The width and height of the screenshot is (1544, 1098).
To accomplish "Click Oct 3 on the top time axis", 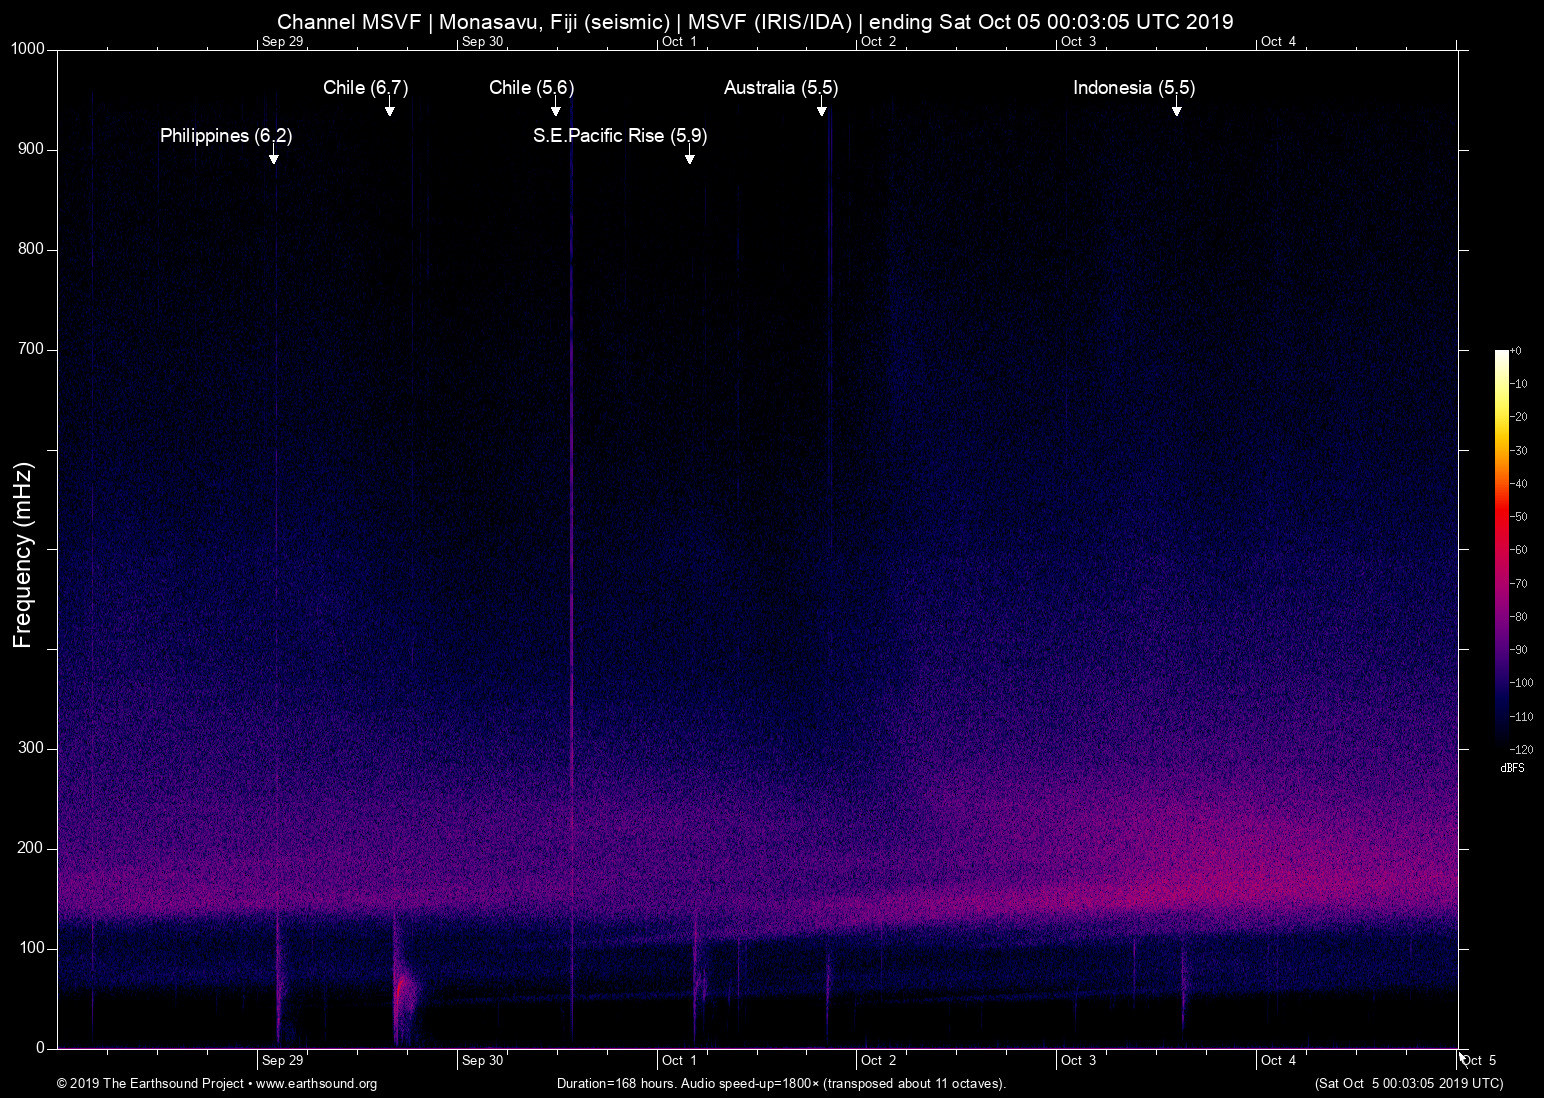I will [1079, 42].
